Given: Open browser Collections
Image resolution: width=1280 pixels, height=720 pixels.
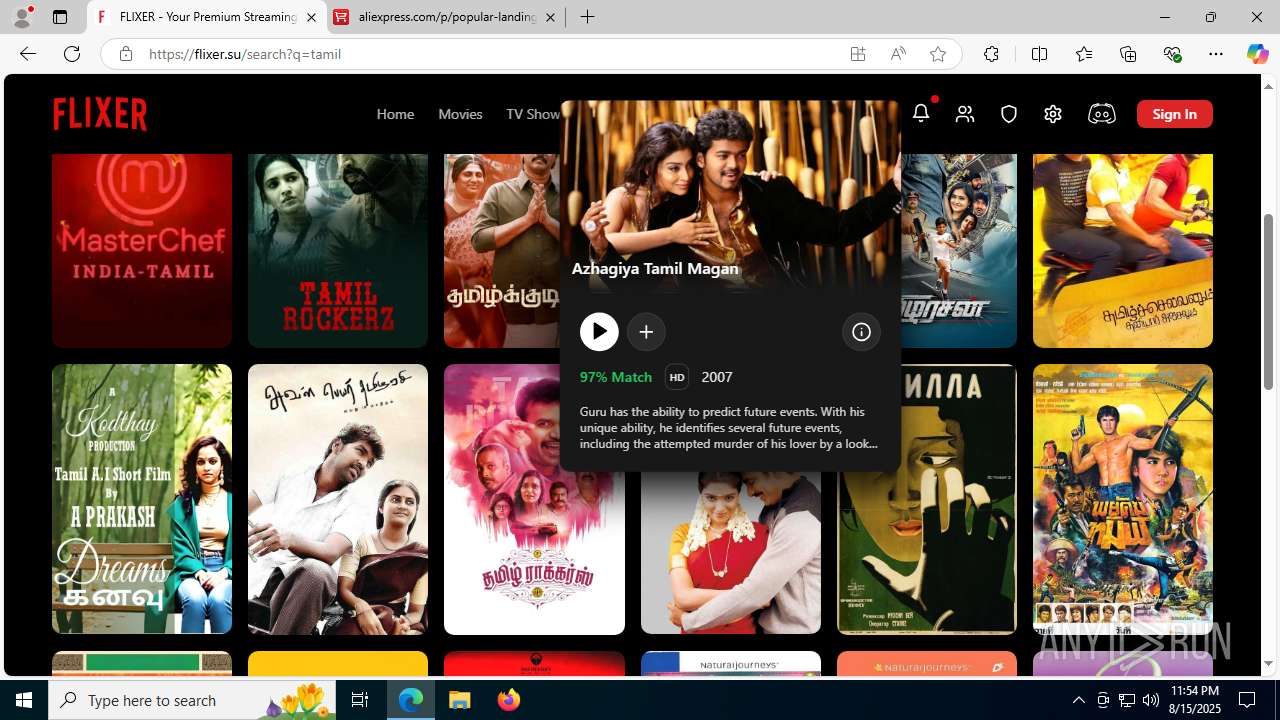Looking at the screenshot, I should pyautogui.click(x=1128, y=54).
